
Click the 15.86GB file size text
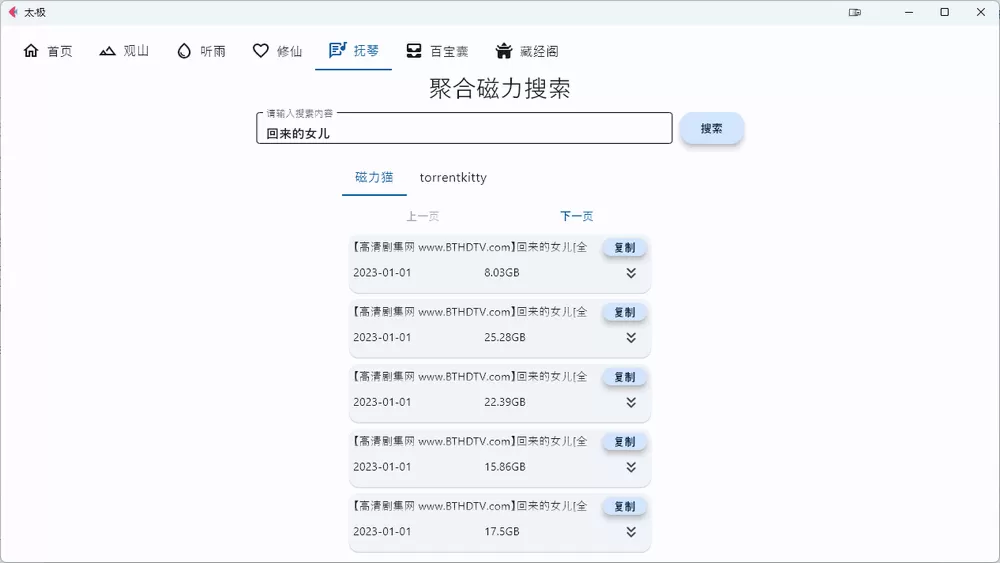click(504, 467)
